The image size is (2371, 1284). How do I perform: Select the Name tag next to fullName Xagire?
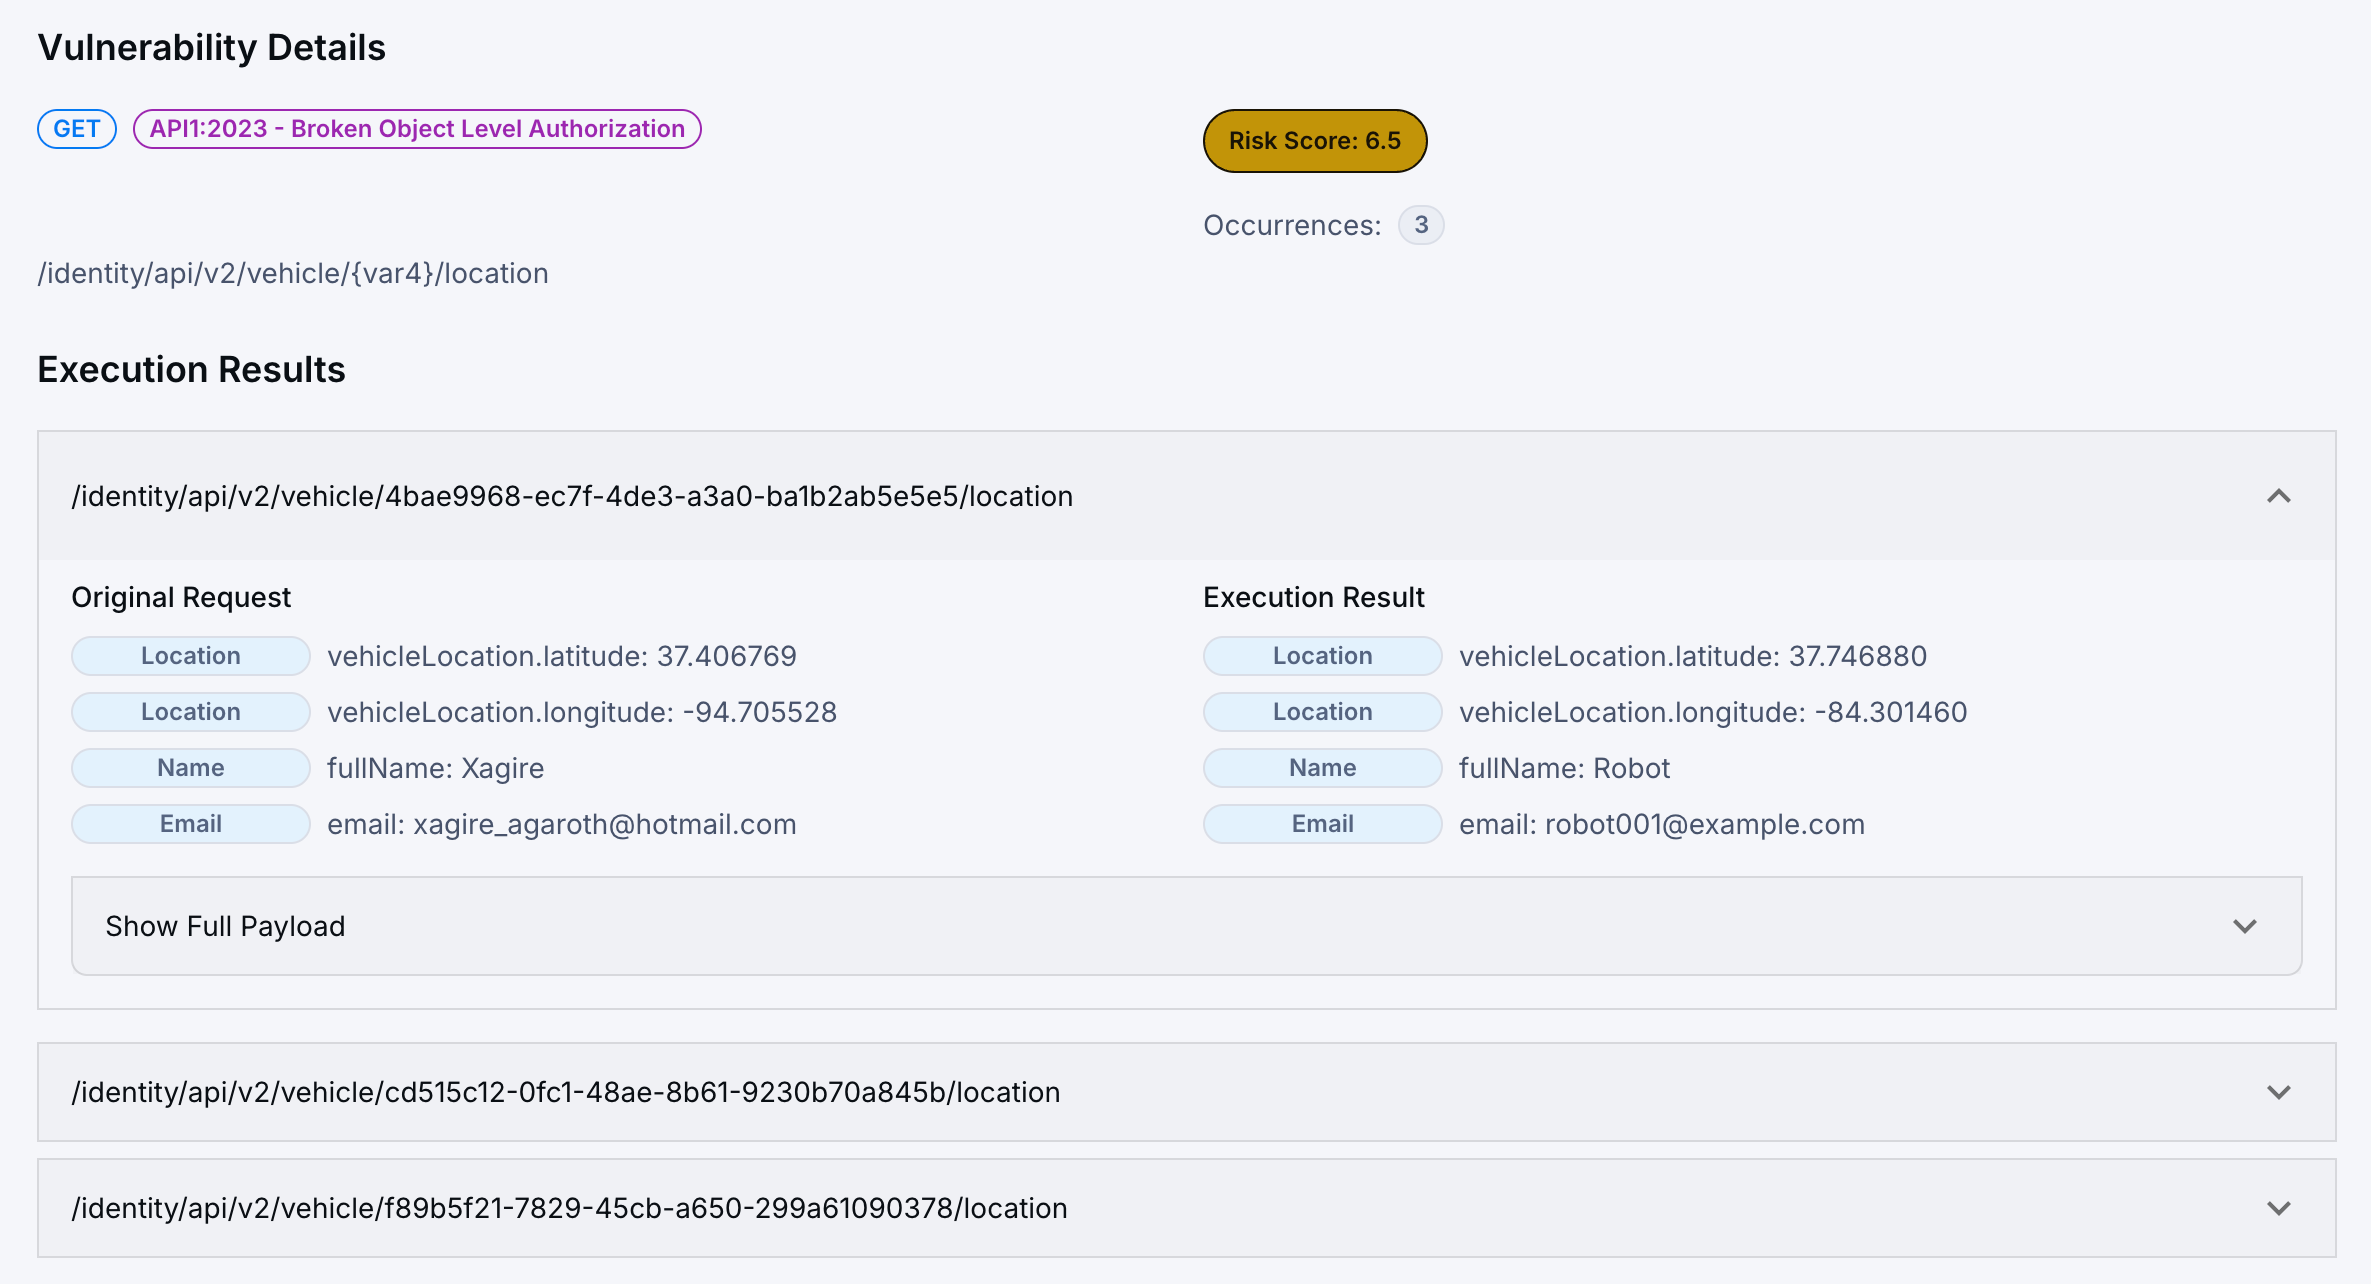pos(190,767)
